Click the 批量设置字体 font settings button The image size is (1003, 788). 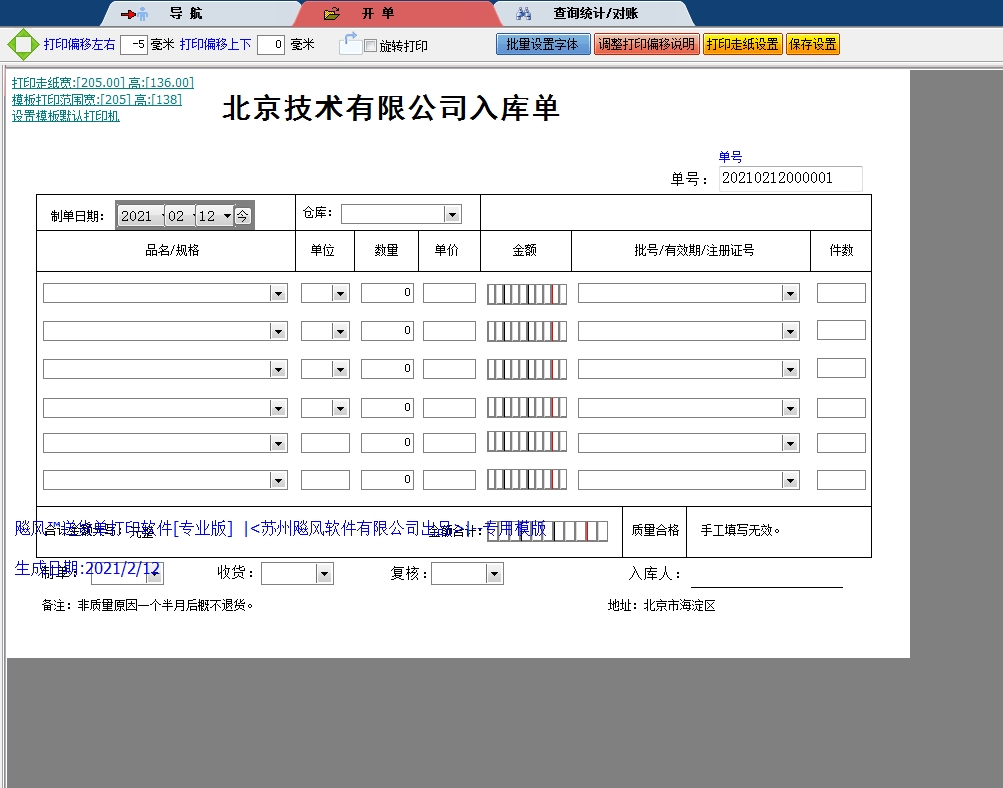point(543,44)
